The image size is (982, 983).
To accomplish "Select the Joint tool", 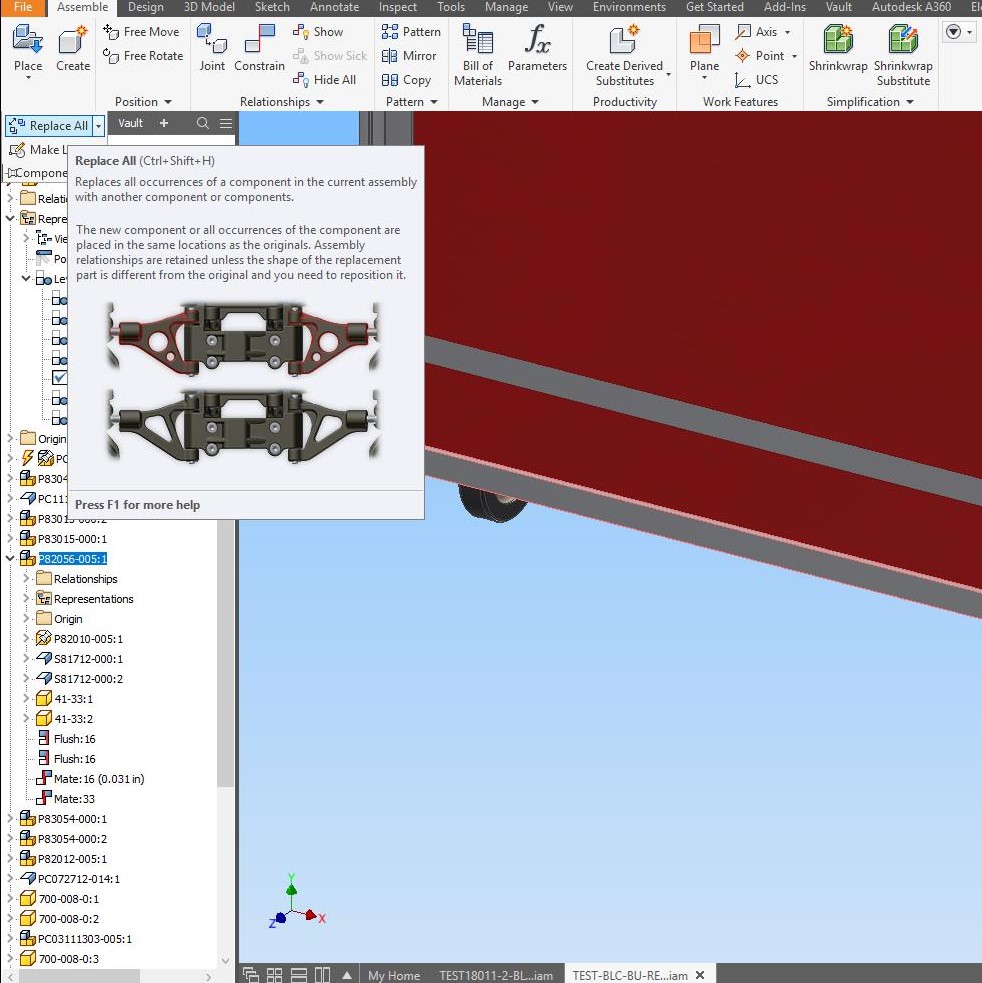I will click(x=211, y=45).
